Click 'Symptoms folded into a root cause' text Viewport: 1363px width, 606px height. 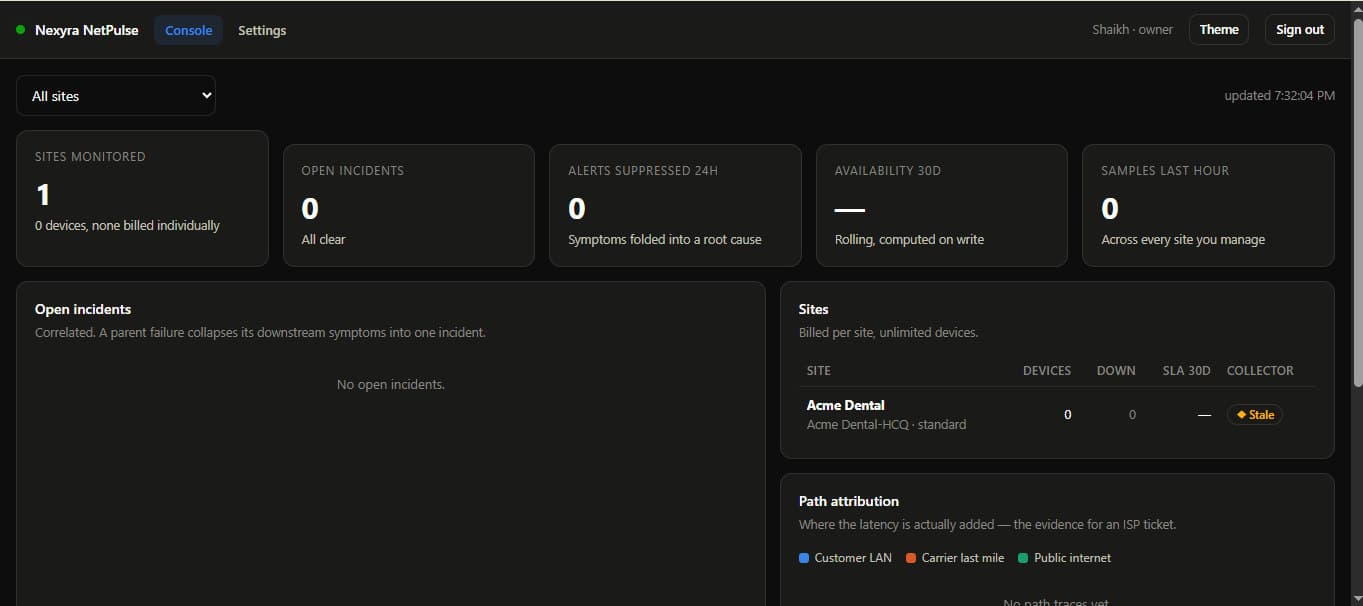(665, 239)
